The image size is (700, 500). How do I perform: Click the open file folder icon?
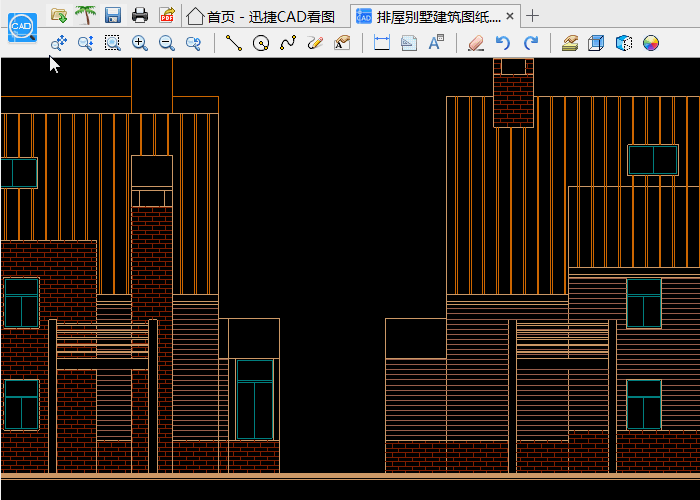59,15
